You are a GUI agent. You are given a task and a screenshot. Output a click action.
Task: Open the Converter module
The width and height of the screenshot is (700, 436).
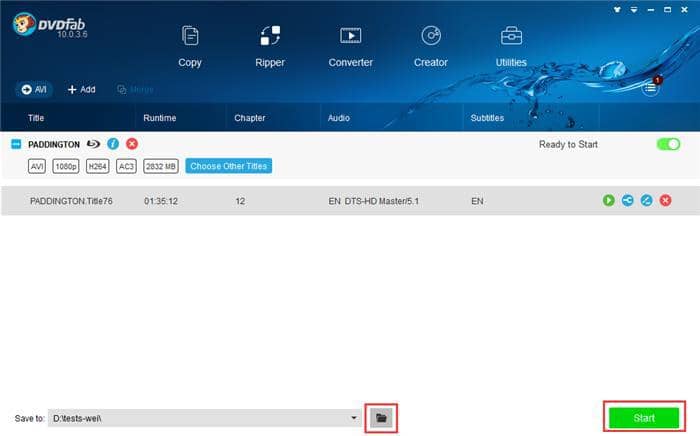tap(350, 46)
